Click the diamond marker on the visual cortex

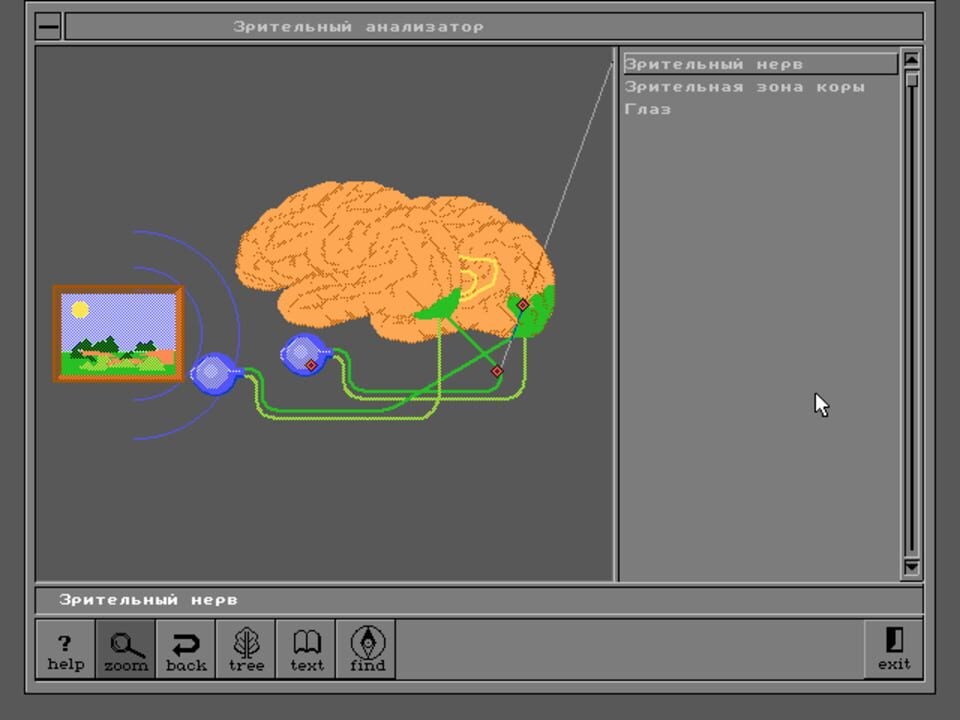pos(521,303)
